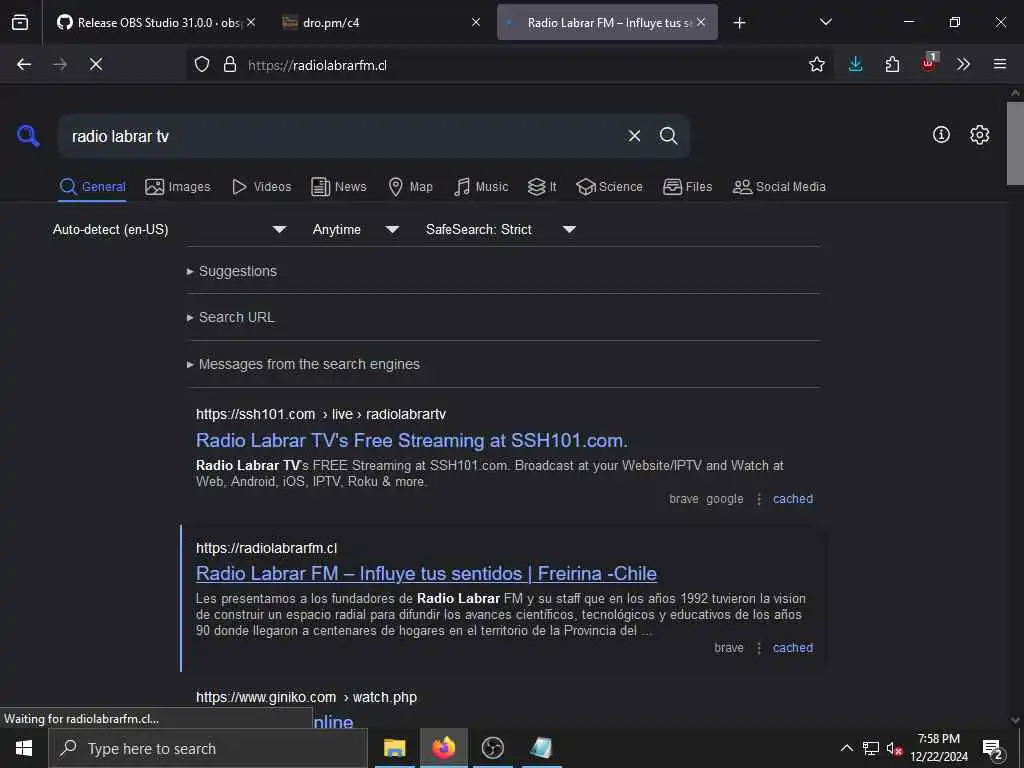Open the Anytime time range dropdown
The height and width of the screenshot is (768, 1024).
356,229
